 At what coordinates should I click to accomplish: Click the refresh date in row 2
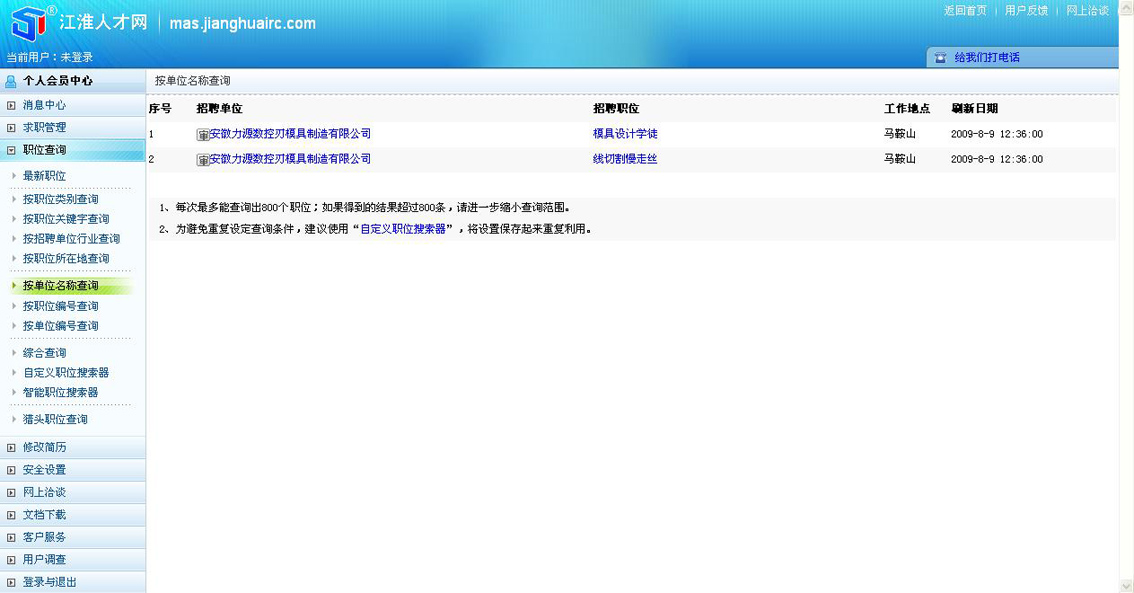997,159
